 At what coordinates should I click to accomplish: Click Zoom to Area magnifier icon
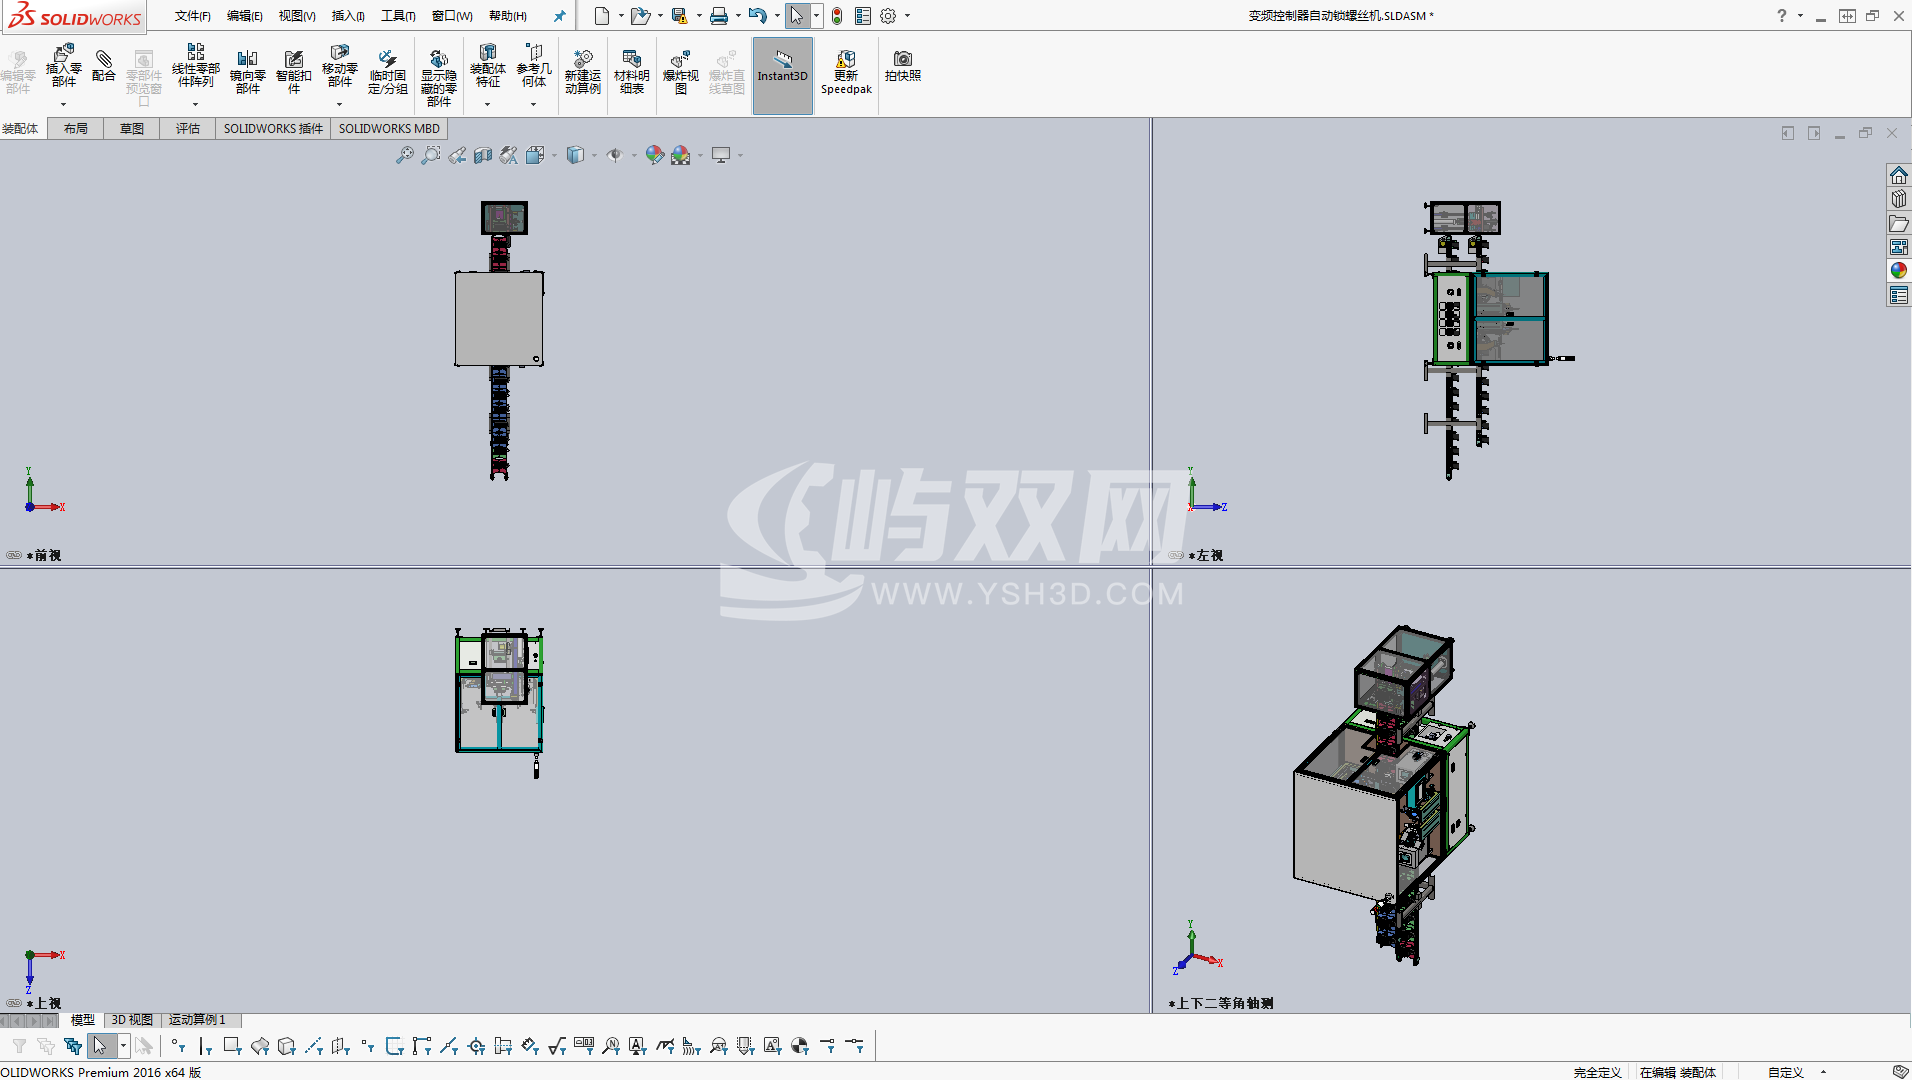(x=431, y=155)
